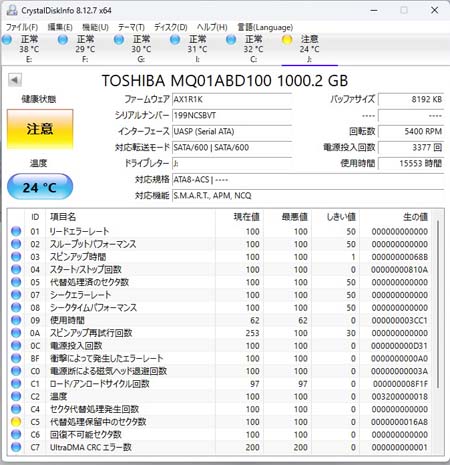Image resolution: width=450 pixels, height=465 pixels.
Task: Select the F: drive status icon
Action: click(x=63, y=40)
